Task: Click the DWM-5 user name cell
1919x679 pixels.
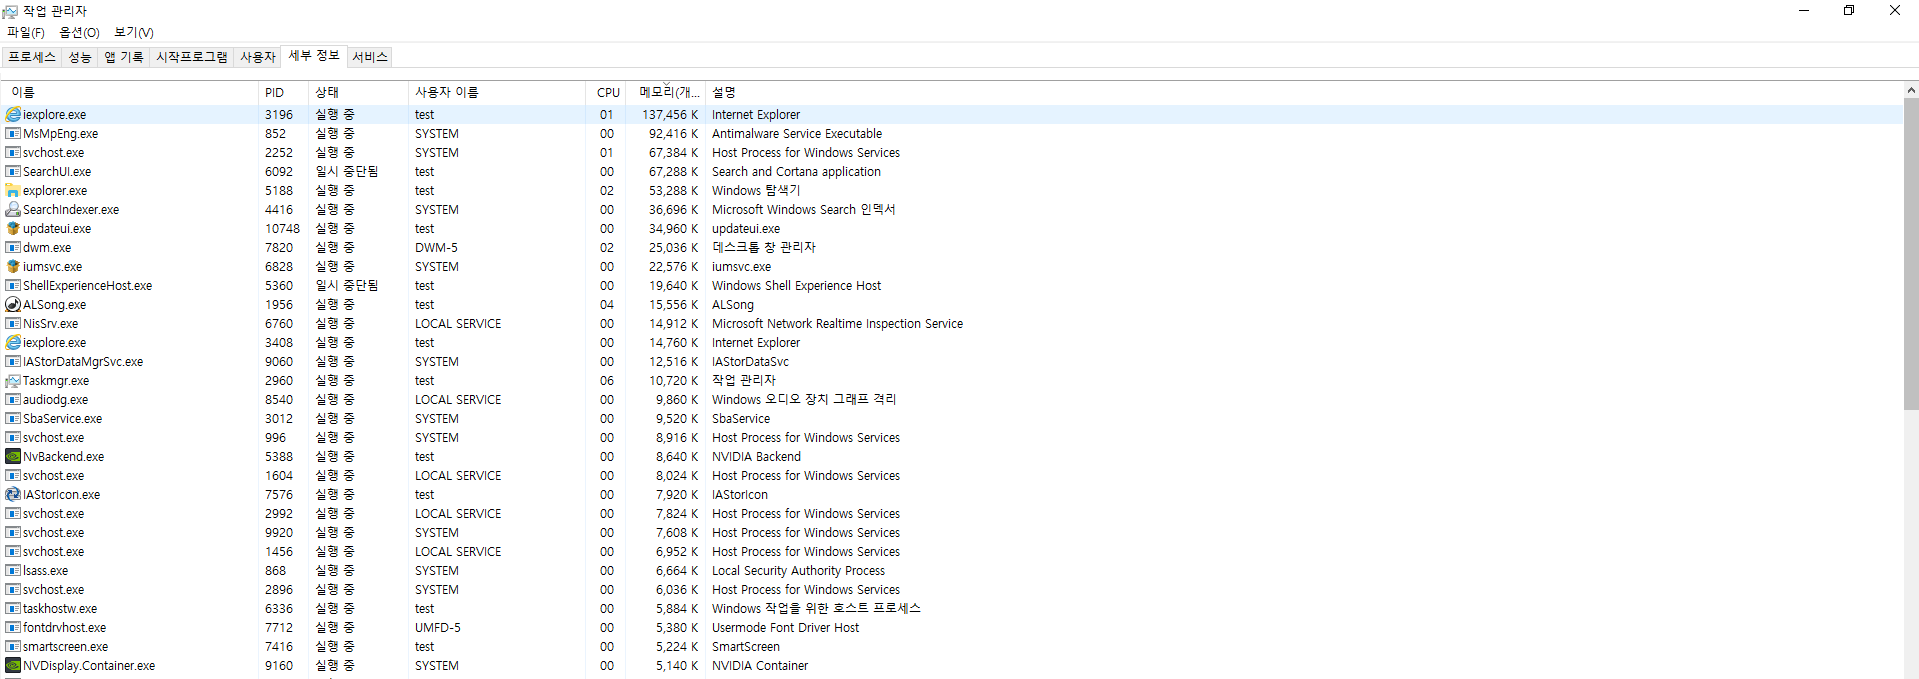Action: (x=436, y=248)
